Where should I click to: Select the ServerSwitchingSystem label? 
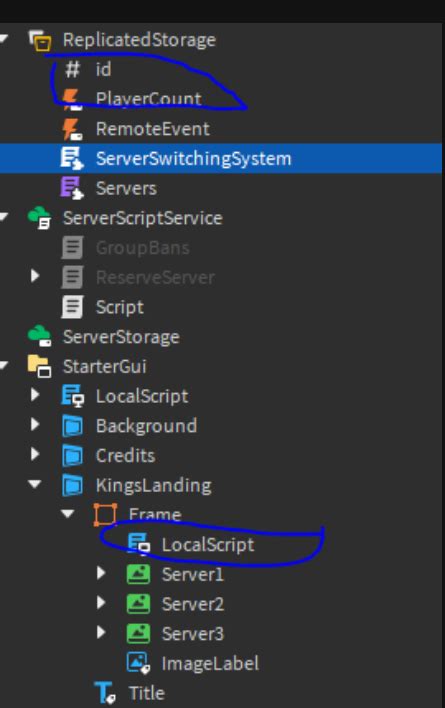(x=194, y=159)
